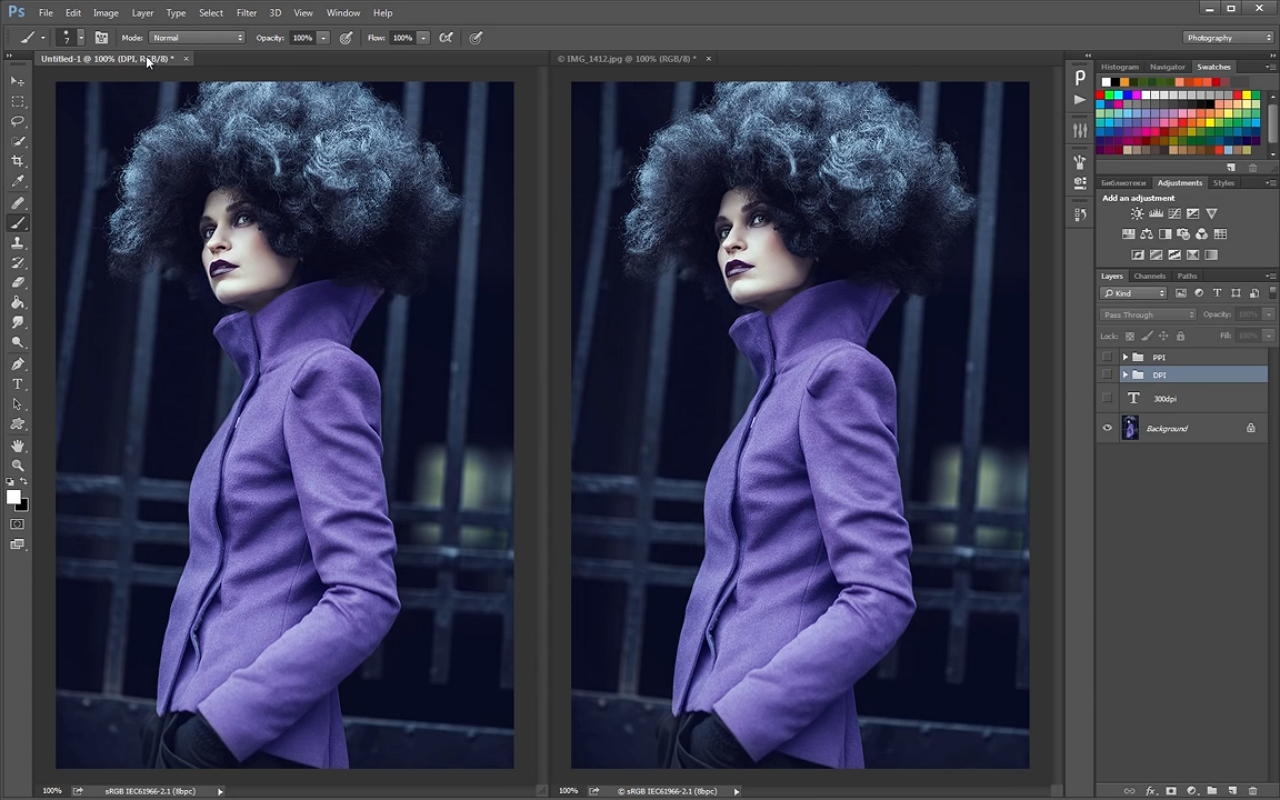Select the Brush tool in the toolbox
Viewport: 1280px width, 800px height.
coord(17,223)
